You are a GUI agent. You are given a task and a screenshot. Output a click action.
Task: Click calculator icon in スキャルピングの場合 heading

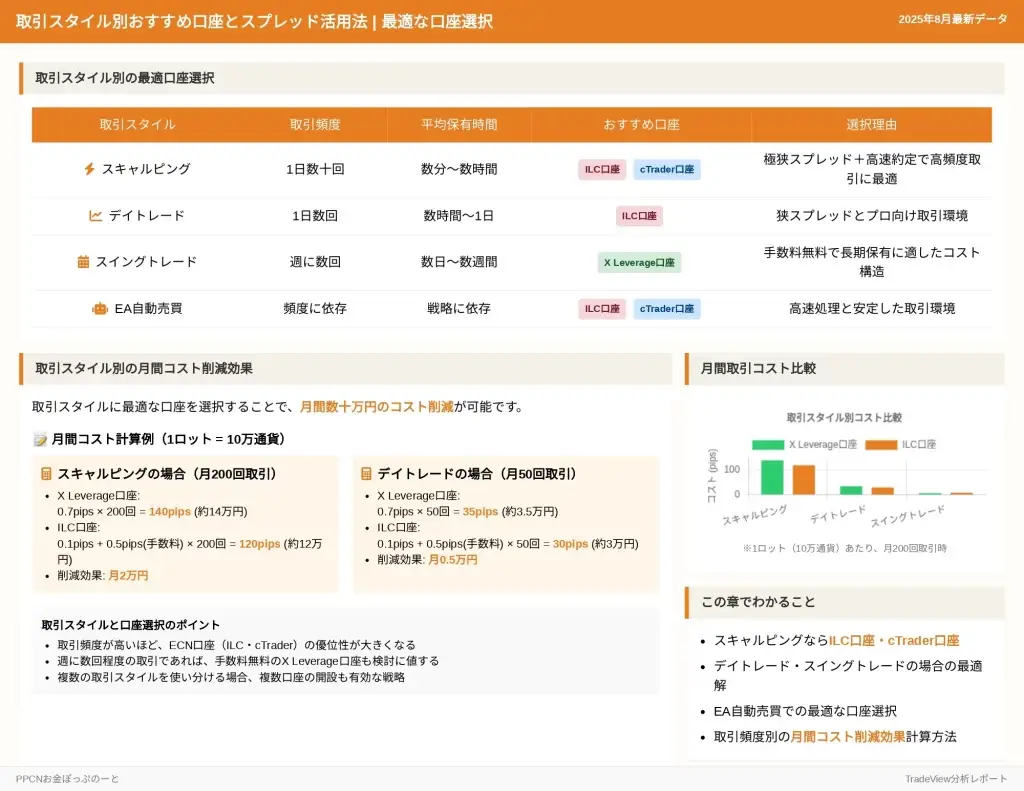46,474
